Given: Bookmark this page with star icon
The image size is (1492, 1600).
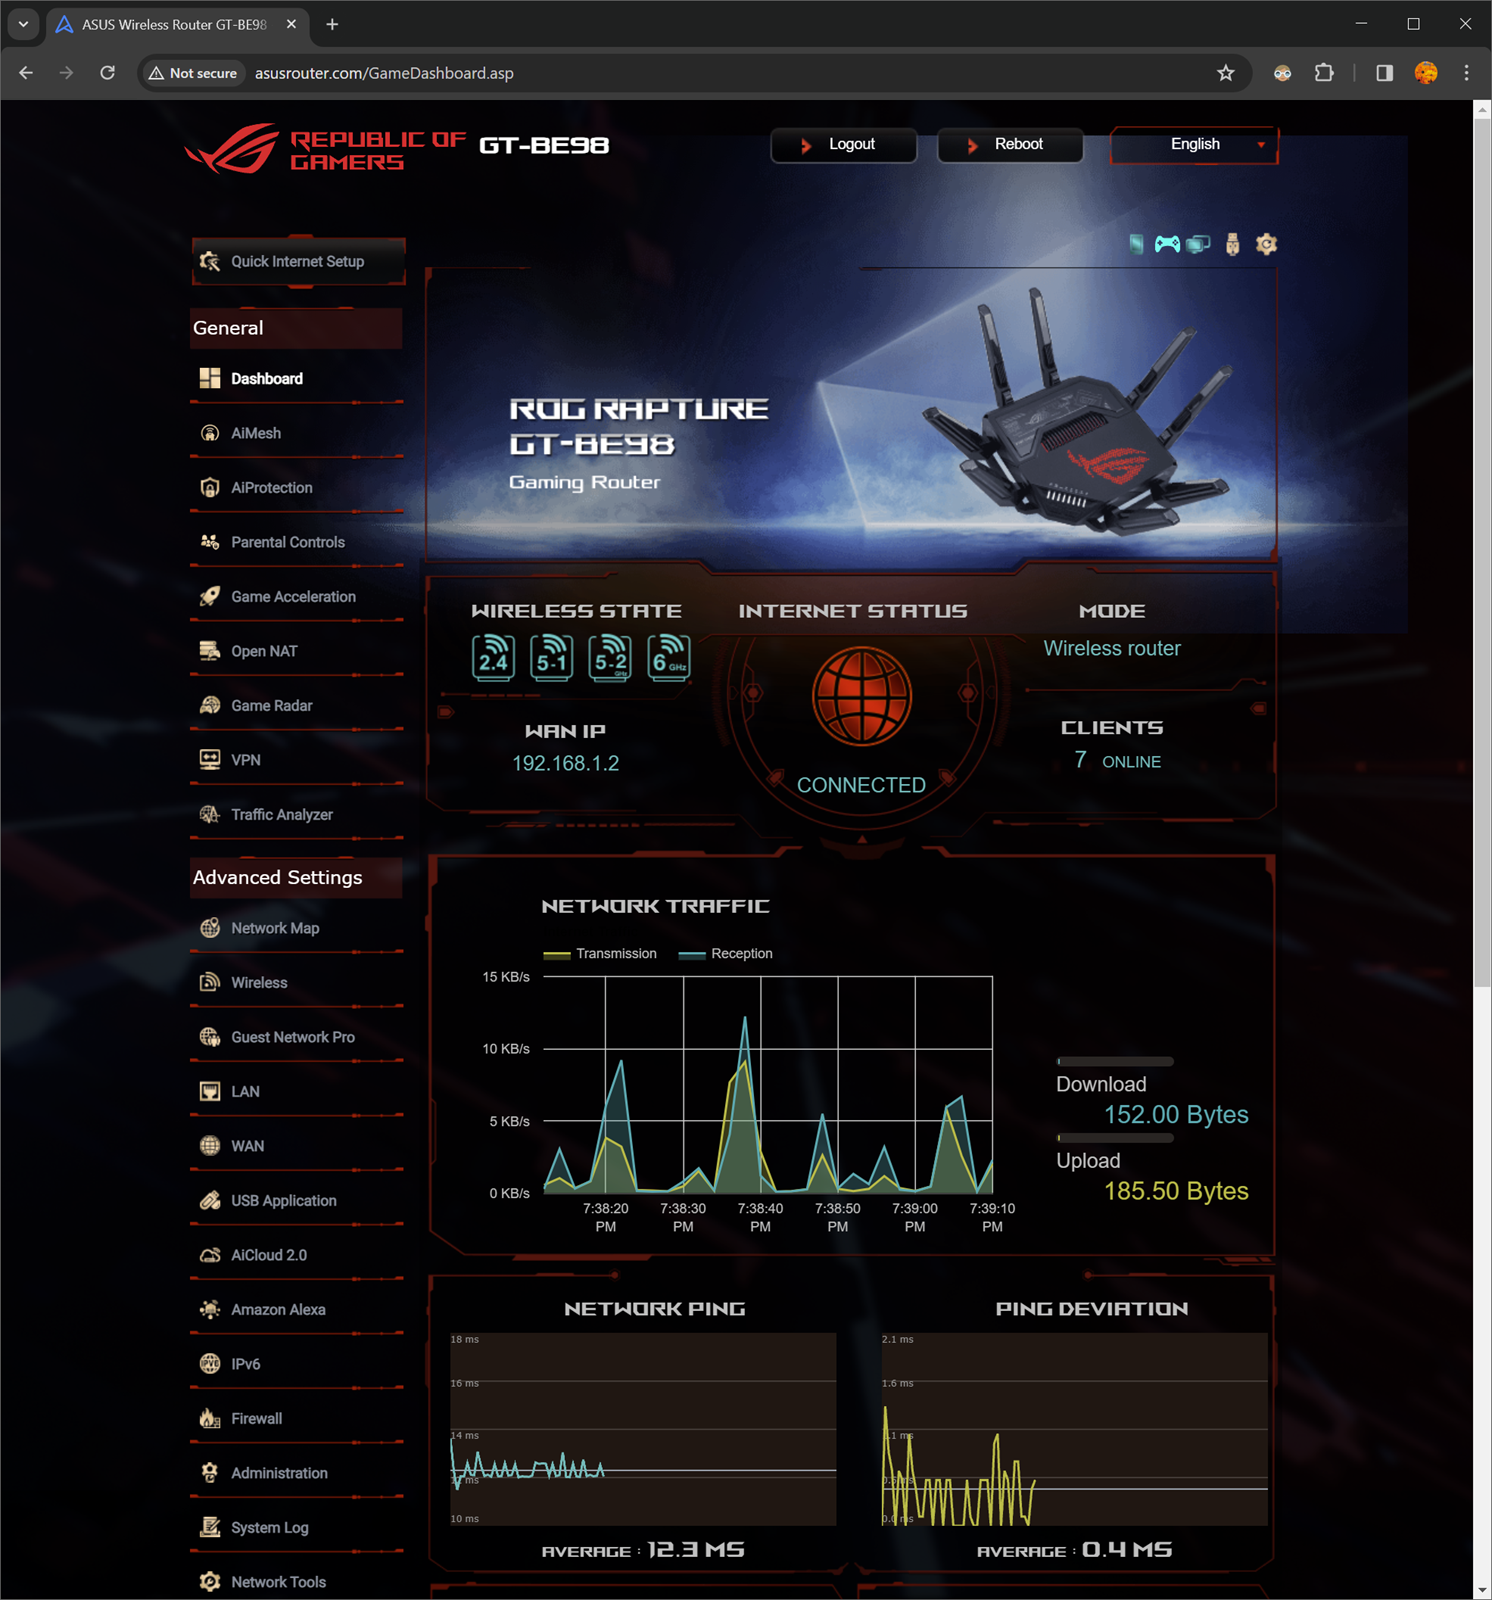Looking at the screenshot, I should click(1226, 73).
